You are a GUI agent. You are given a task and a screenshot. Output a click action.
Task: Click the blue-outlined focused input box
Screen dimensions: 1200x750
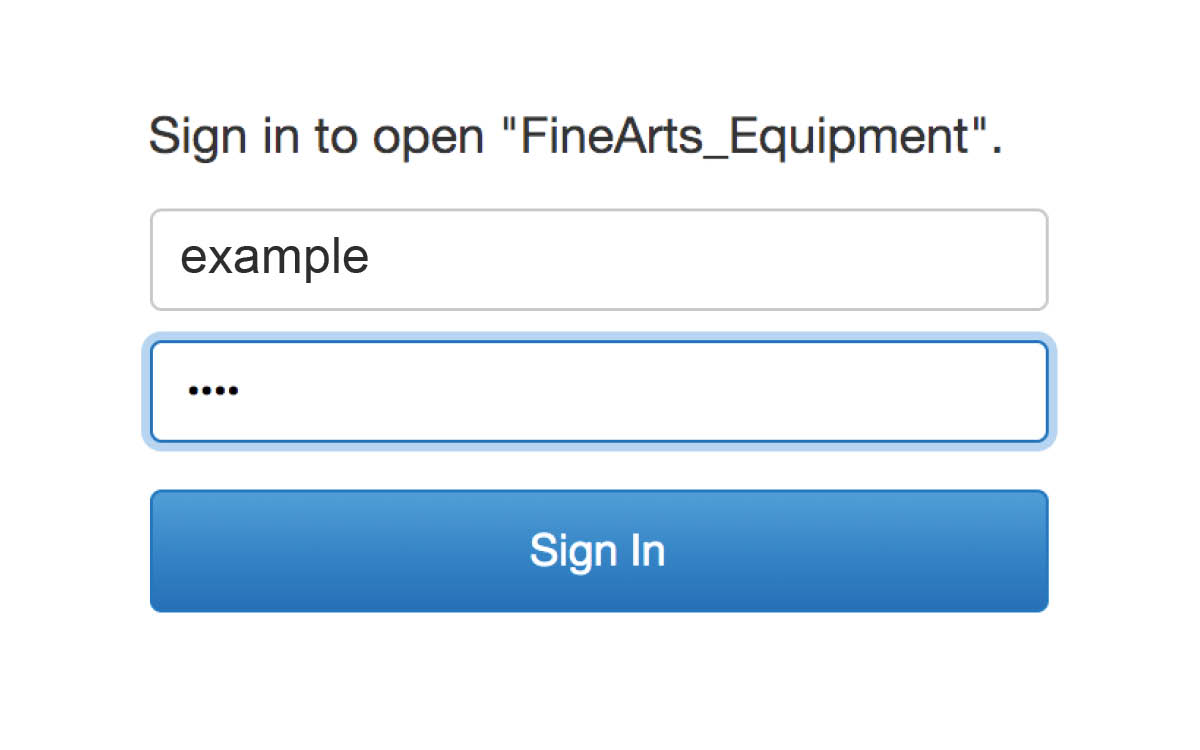click(x=599, y=391)
